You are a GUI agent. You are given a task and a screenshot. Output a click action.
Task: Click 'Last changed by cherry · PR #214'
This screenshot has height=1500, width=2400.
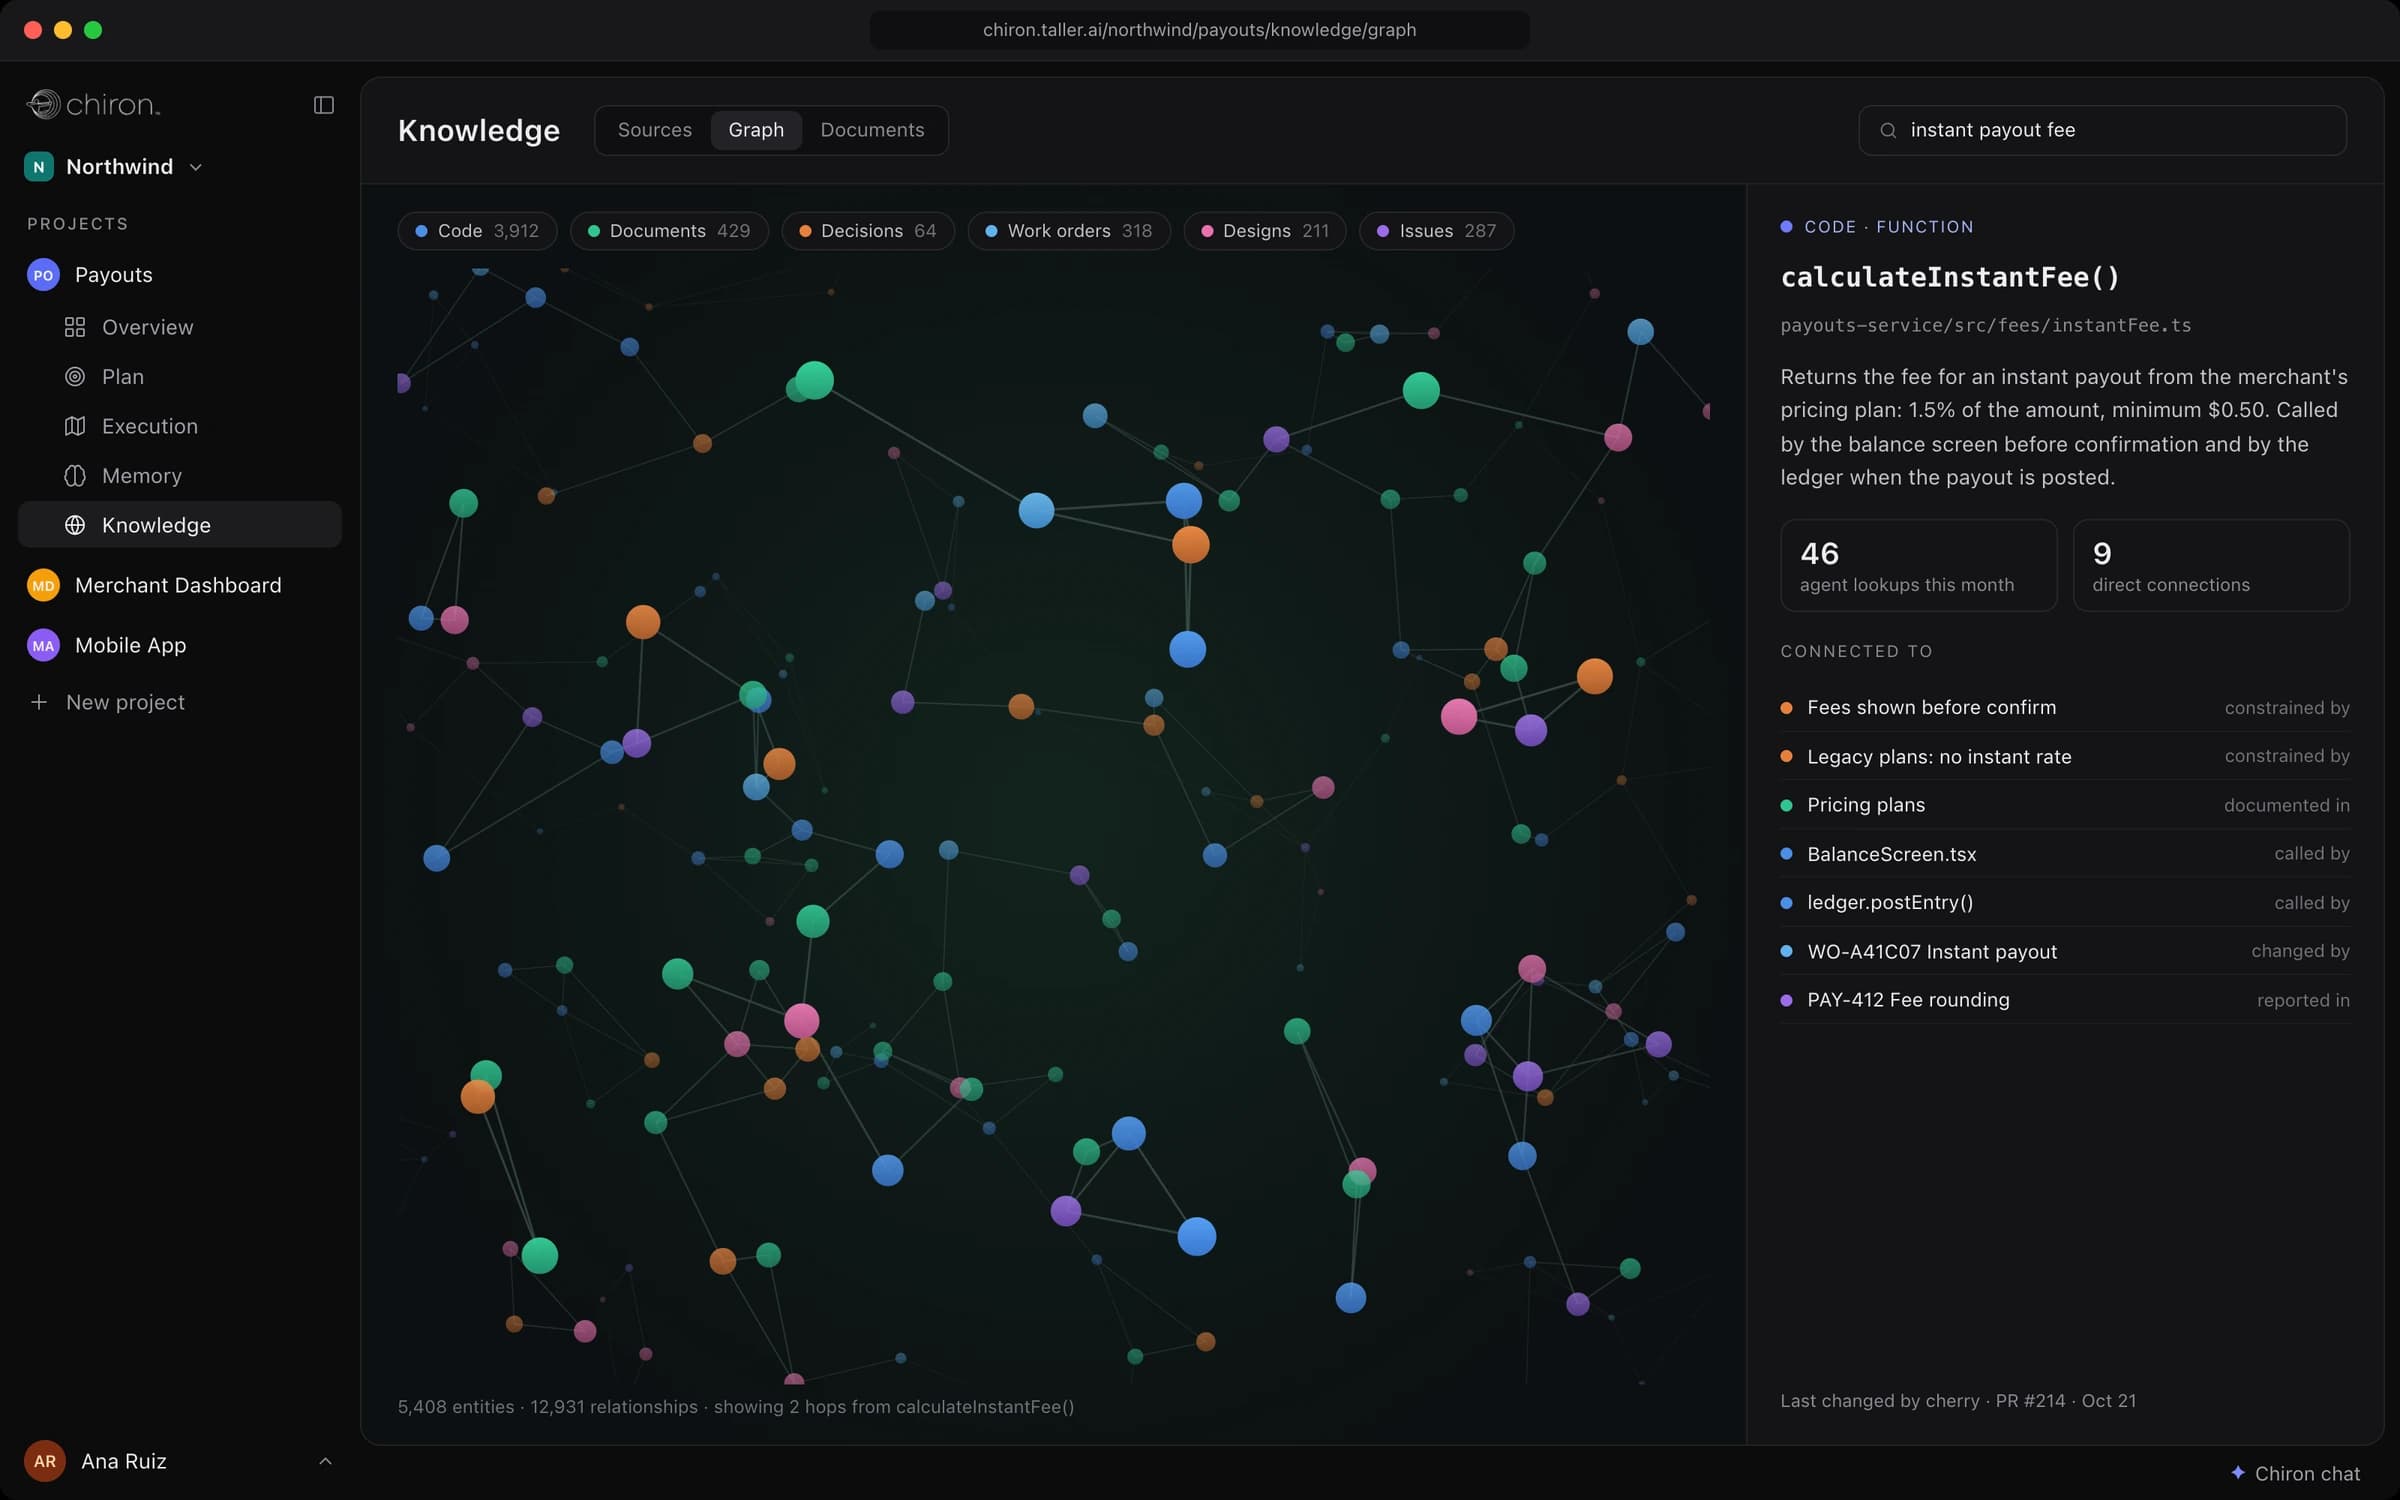tap(1922, 1401)
